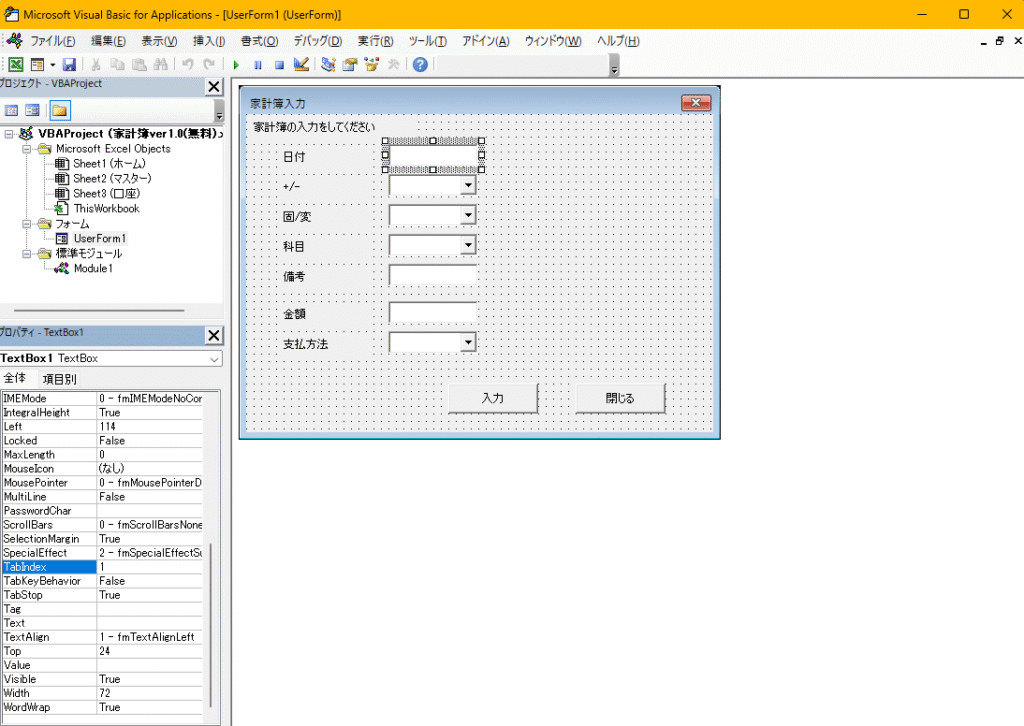Click the 閉じる button on the form
This screenshot has height=726, width=1024.
pyautogui.click(x=620, y=398)
